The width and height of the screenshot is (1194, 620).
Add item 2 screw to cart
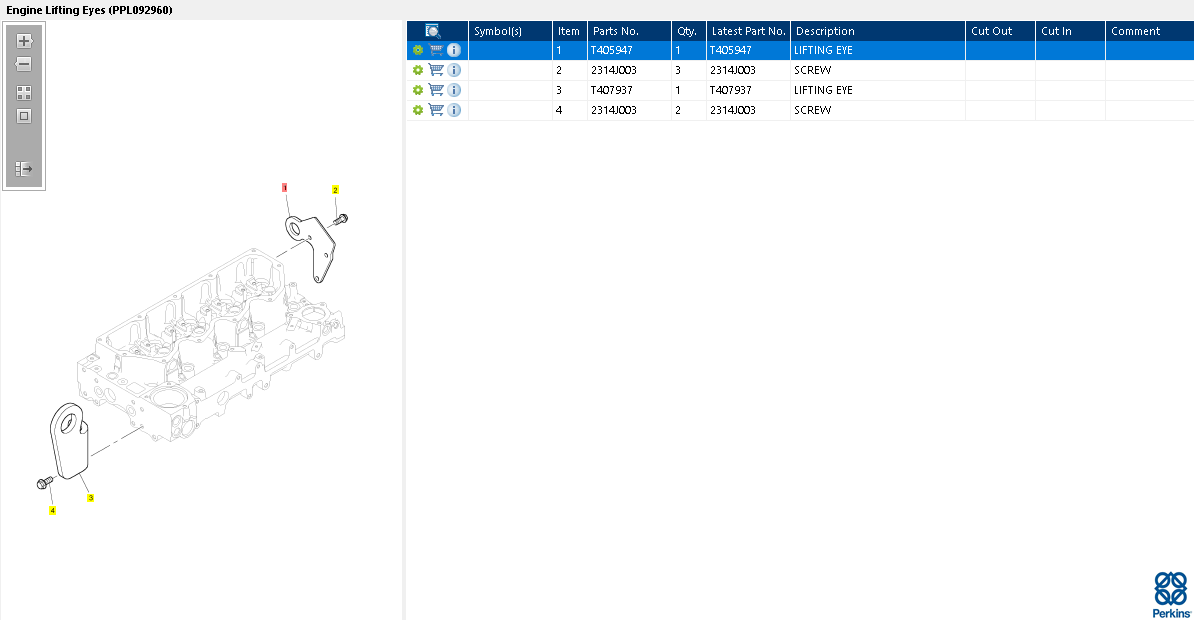pos(436,70)
